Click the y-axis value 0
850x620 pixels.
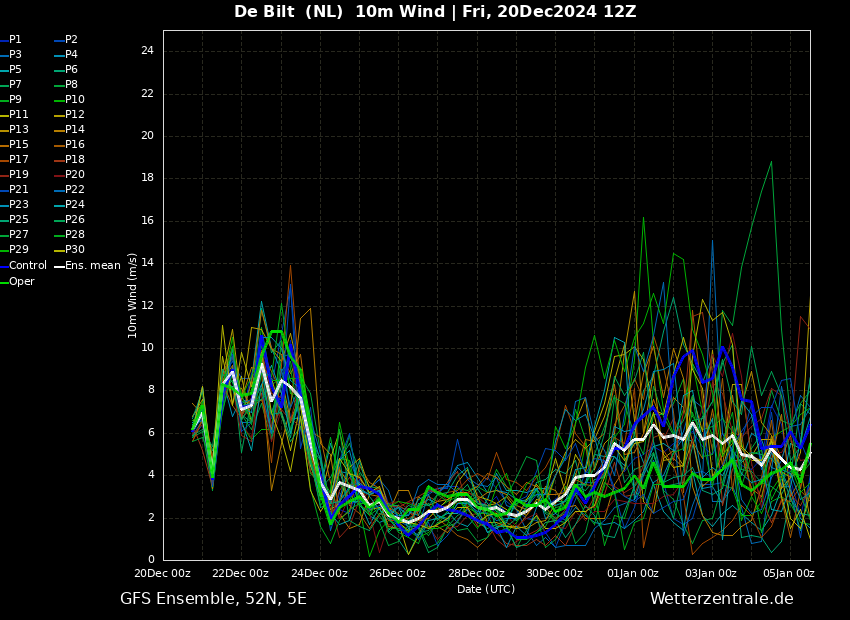coord(151,560)
